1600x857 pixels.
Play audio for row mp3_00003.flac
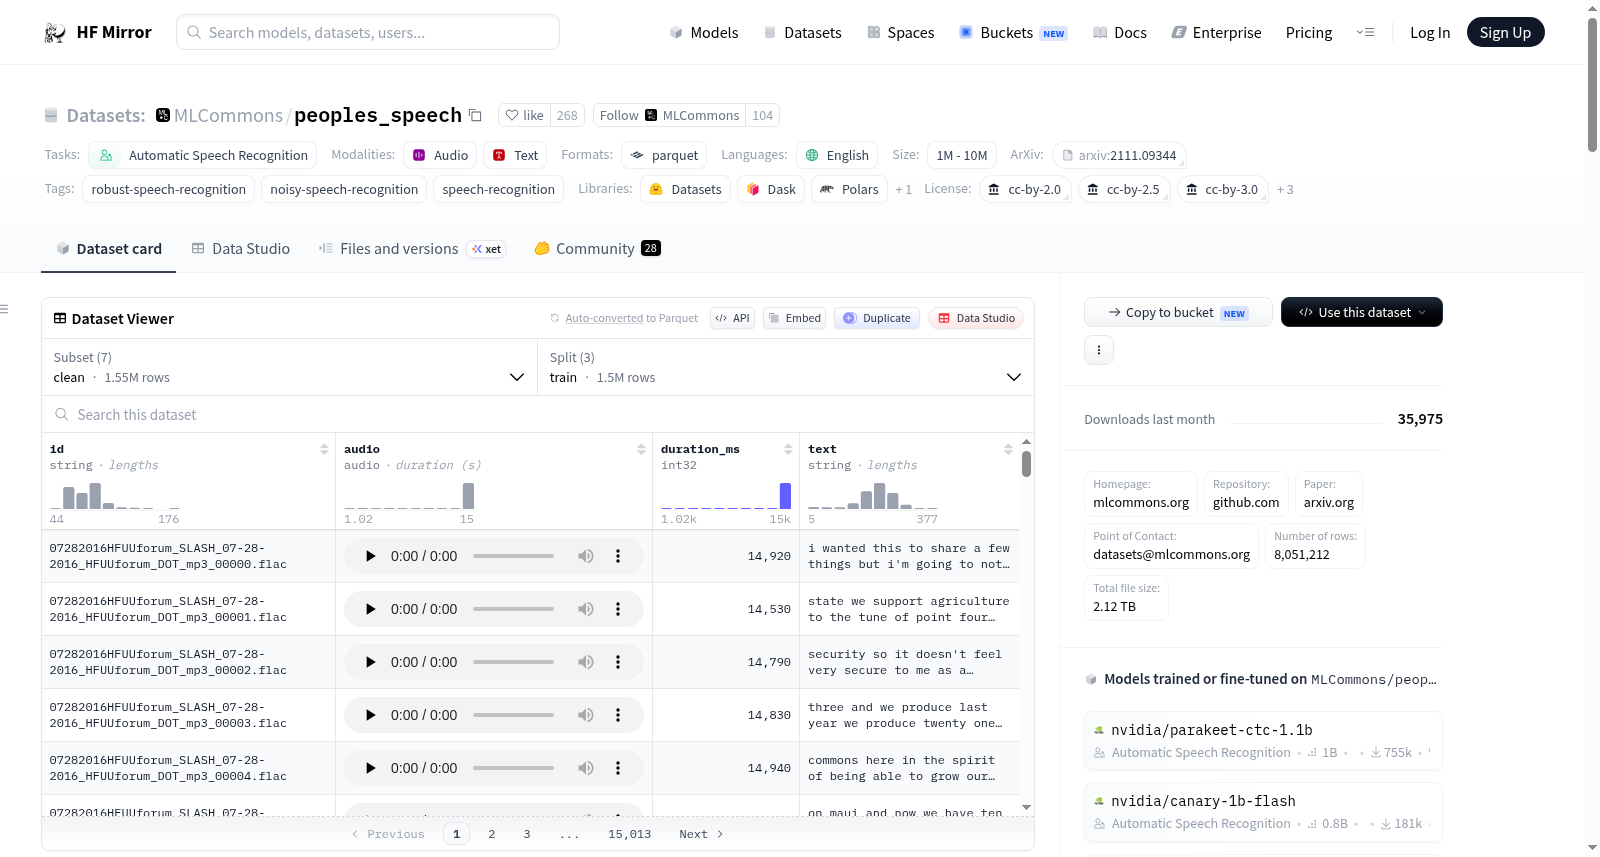click(x=370, y=715)
